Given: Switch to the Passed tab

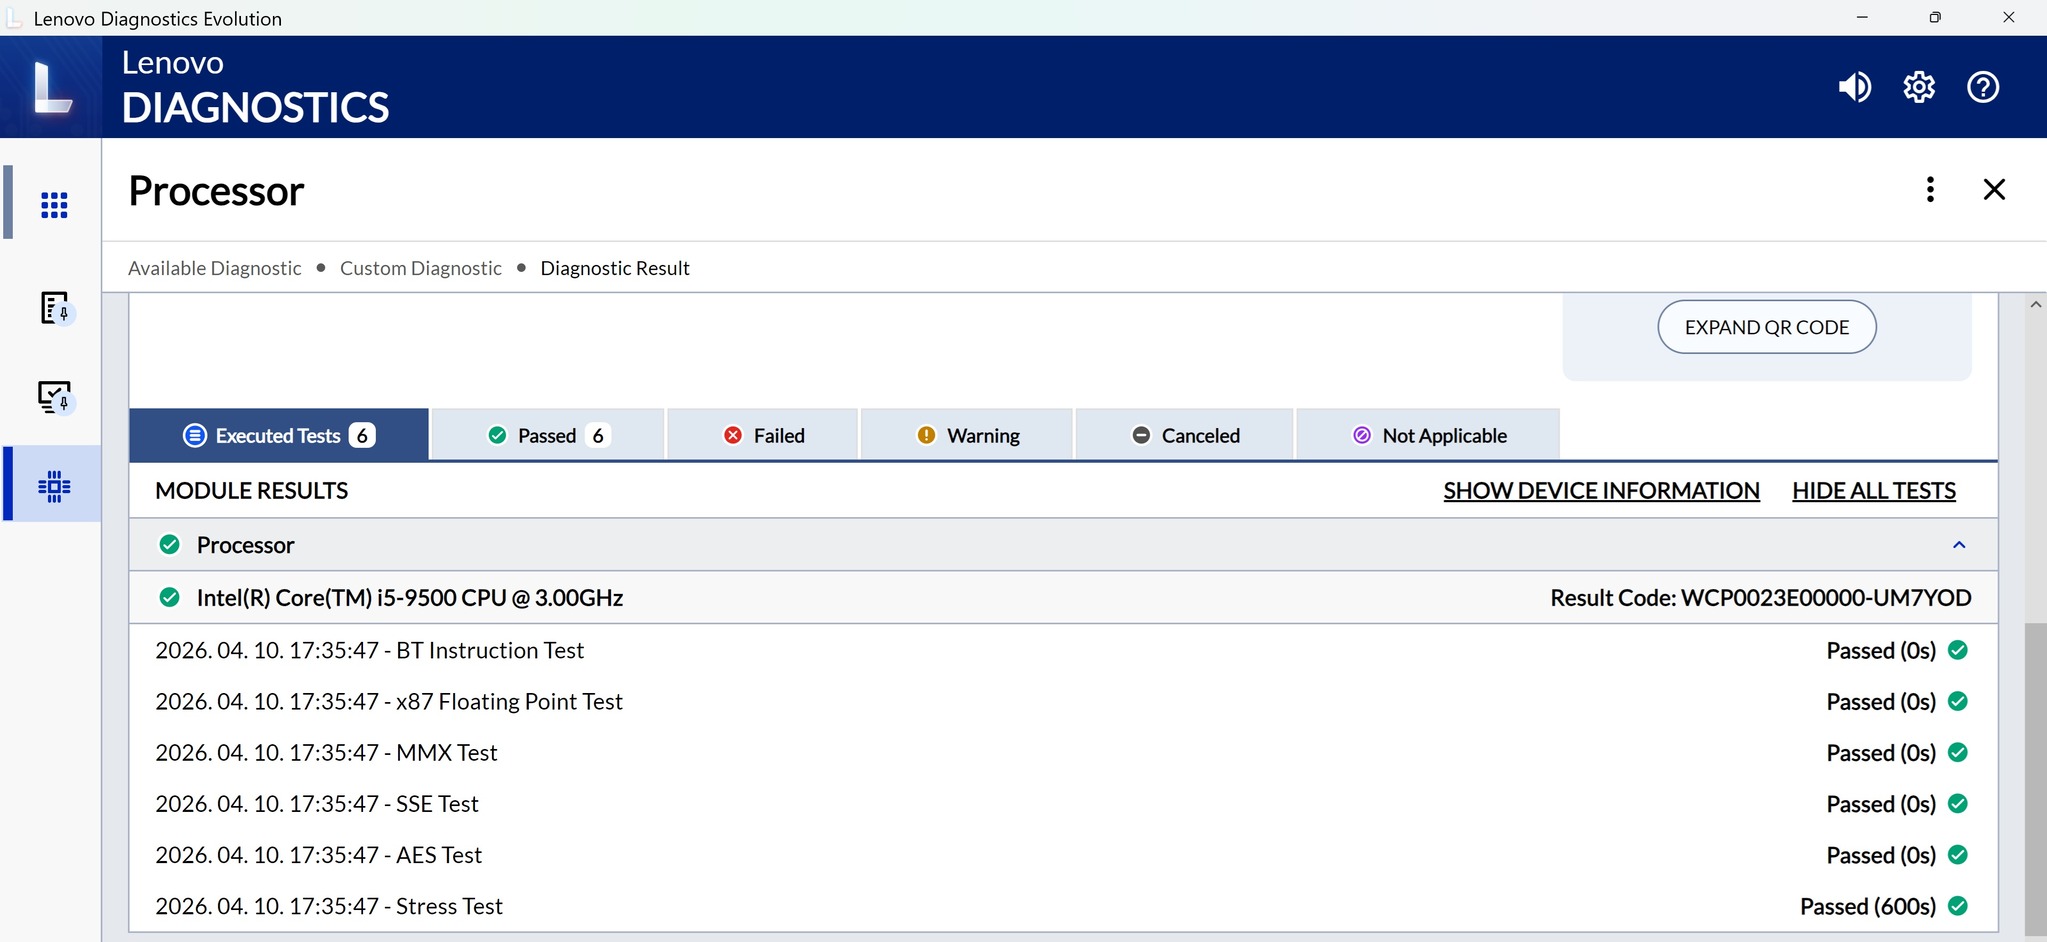Looking at the screenshot, I should (x=548, y=435).
